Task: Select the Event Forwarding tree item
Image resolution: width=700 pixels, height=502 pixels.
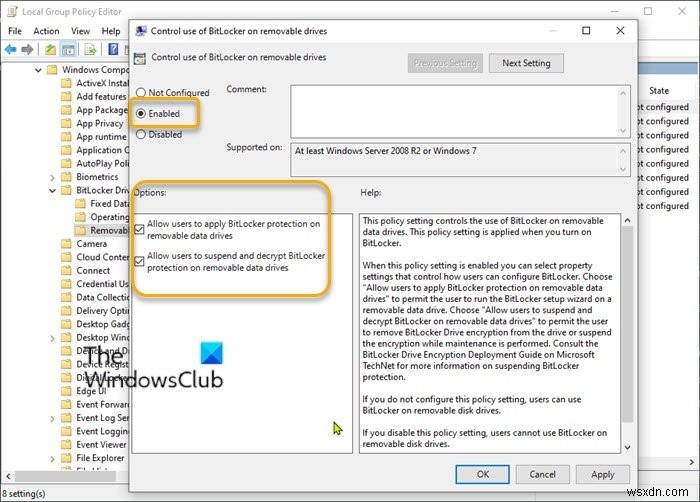Action: [x=102, y=405]
